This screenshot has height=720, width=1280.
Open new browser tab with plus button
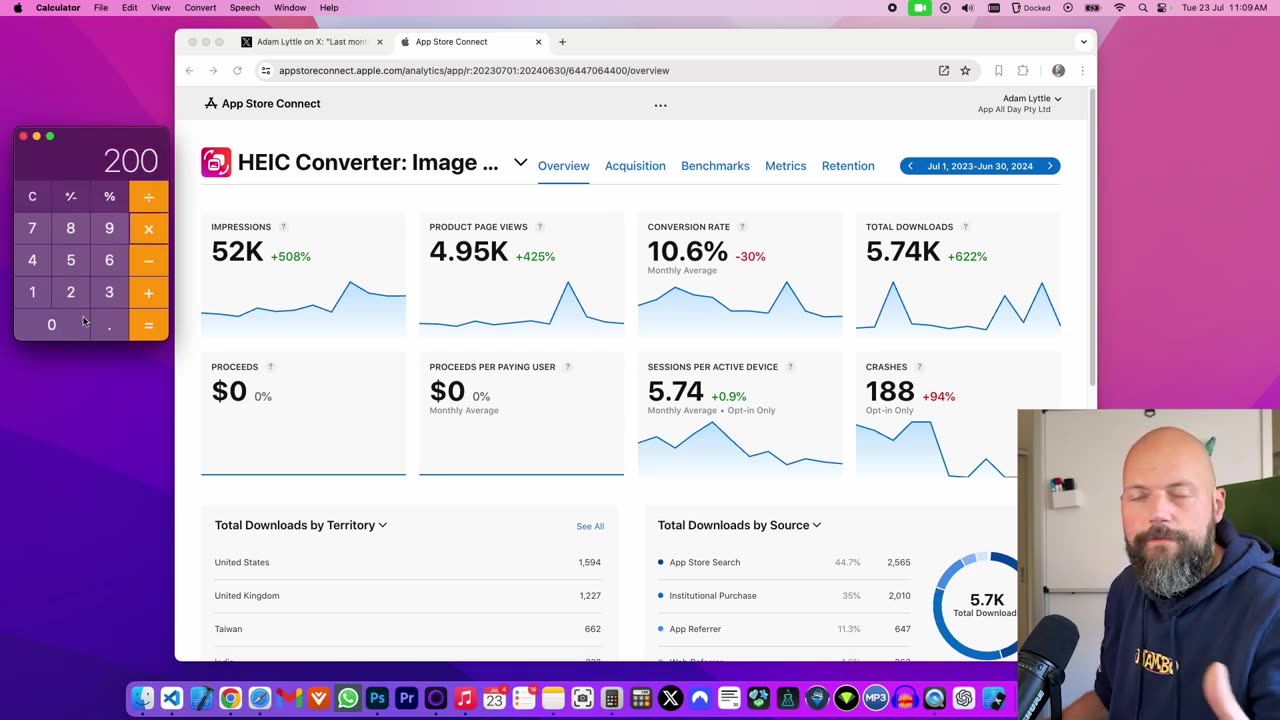562,42
